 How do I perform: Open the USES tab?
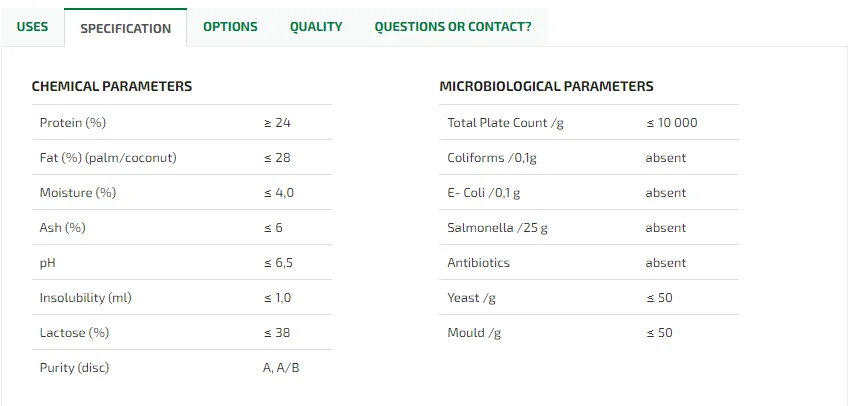pos(32,27)
